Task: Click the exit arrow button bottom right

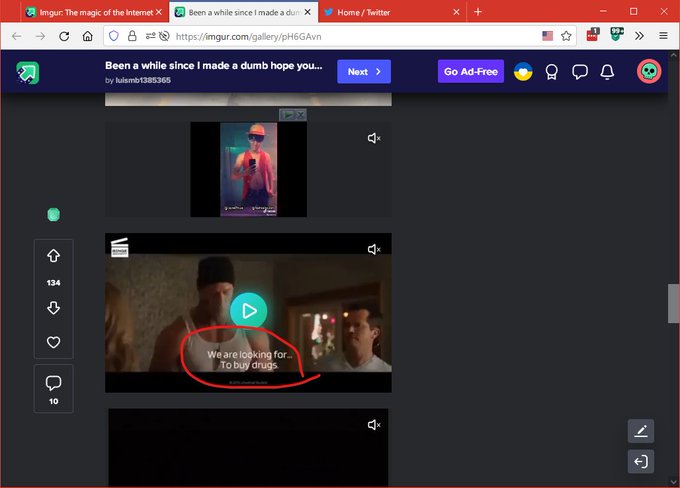Action: [x=641, y=462]
